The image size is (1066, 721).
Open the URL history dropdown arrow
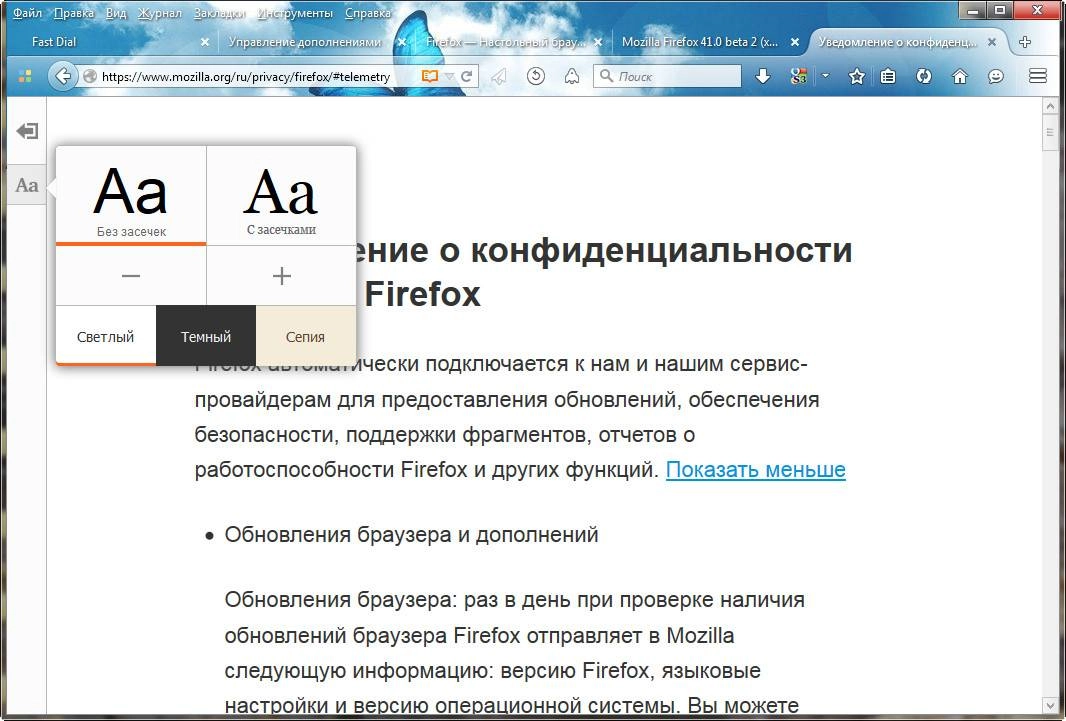click(449, 77)
